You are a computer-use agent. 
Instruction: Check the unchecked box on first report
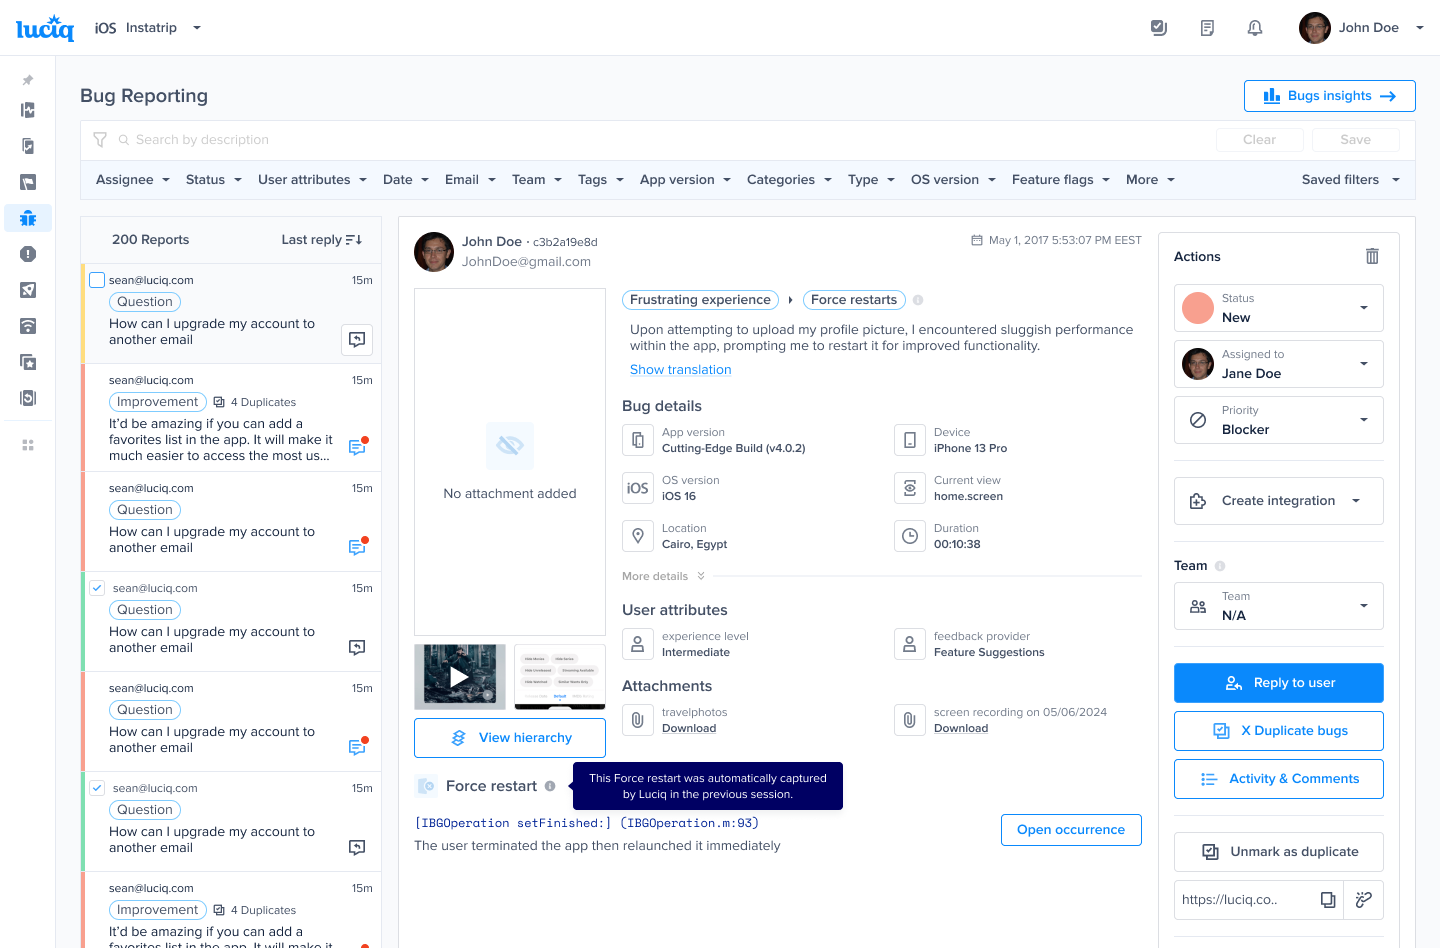point(97,280)
